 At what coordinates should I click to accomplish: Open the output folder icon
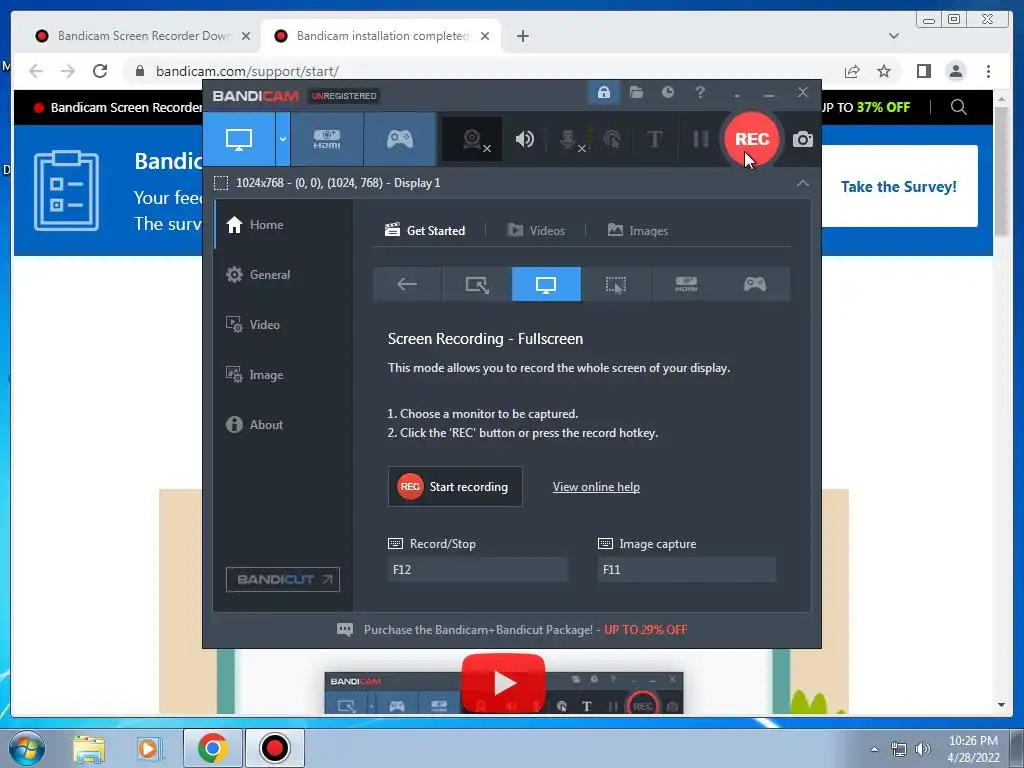point(636,92)
